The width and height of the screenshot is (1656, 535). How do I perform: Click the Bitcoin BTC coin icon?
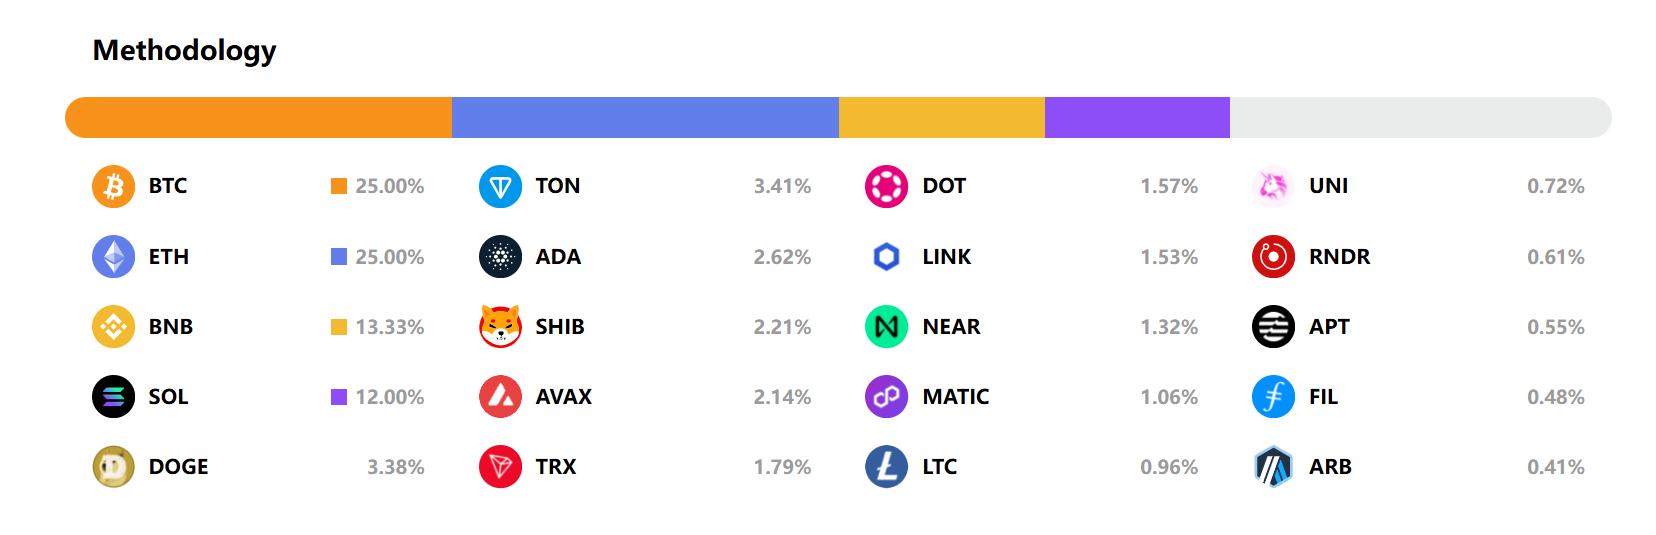pyautogui.click(x=113, y=187)
